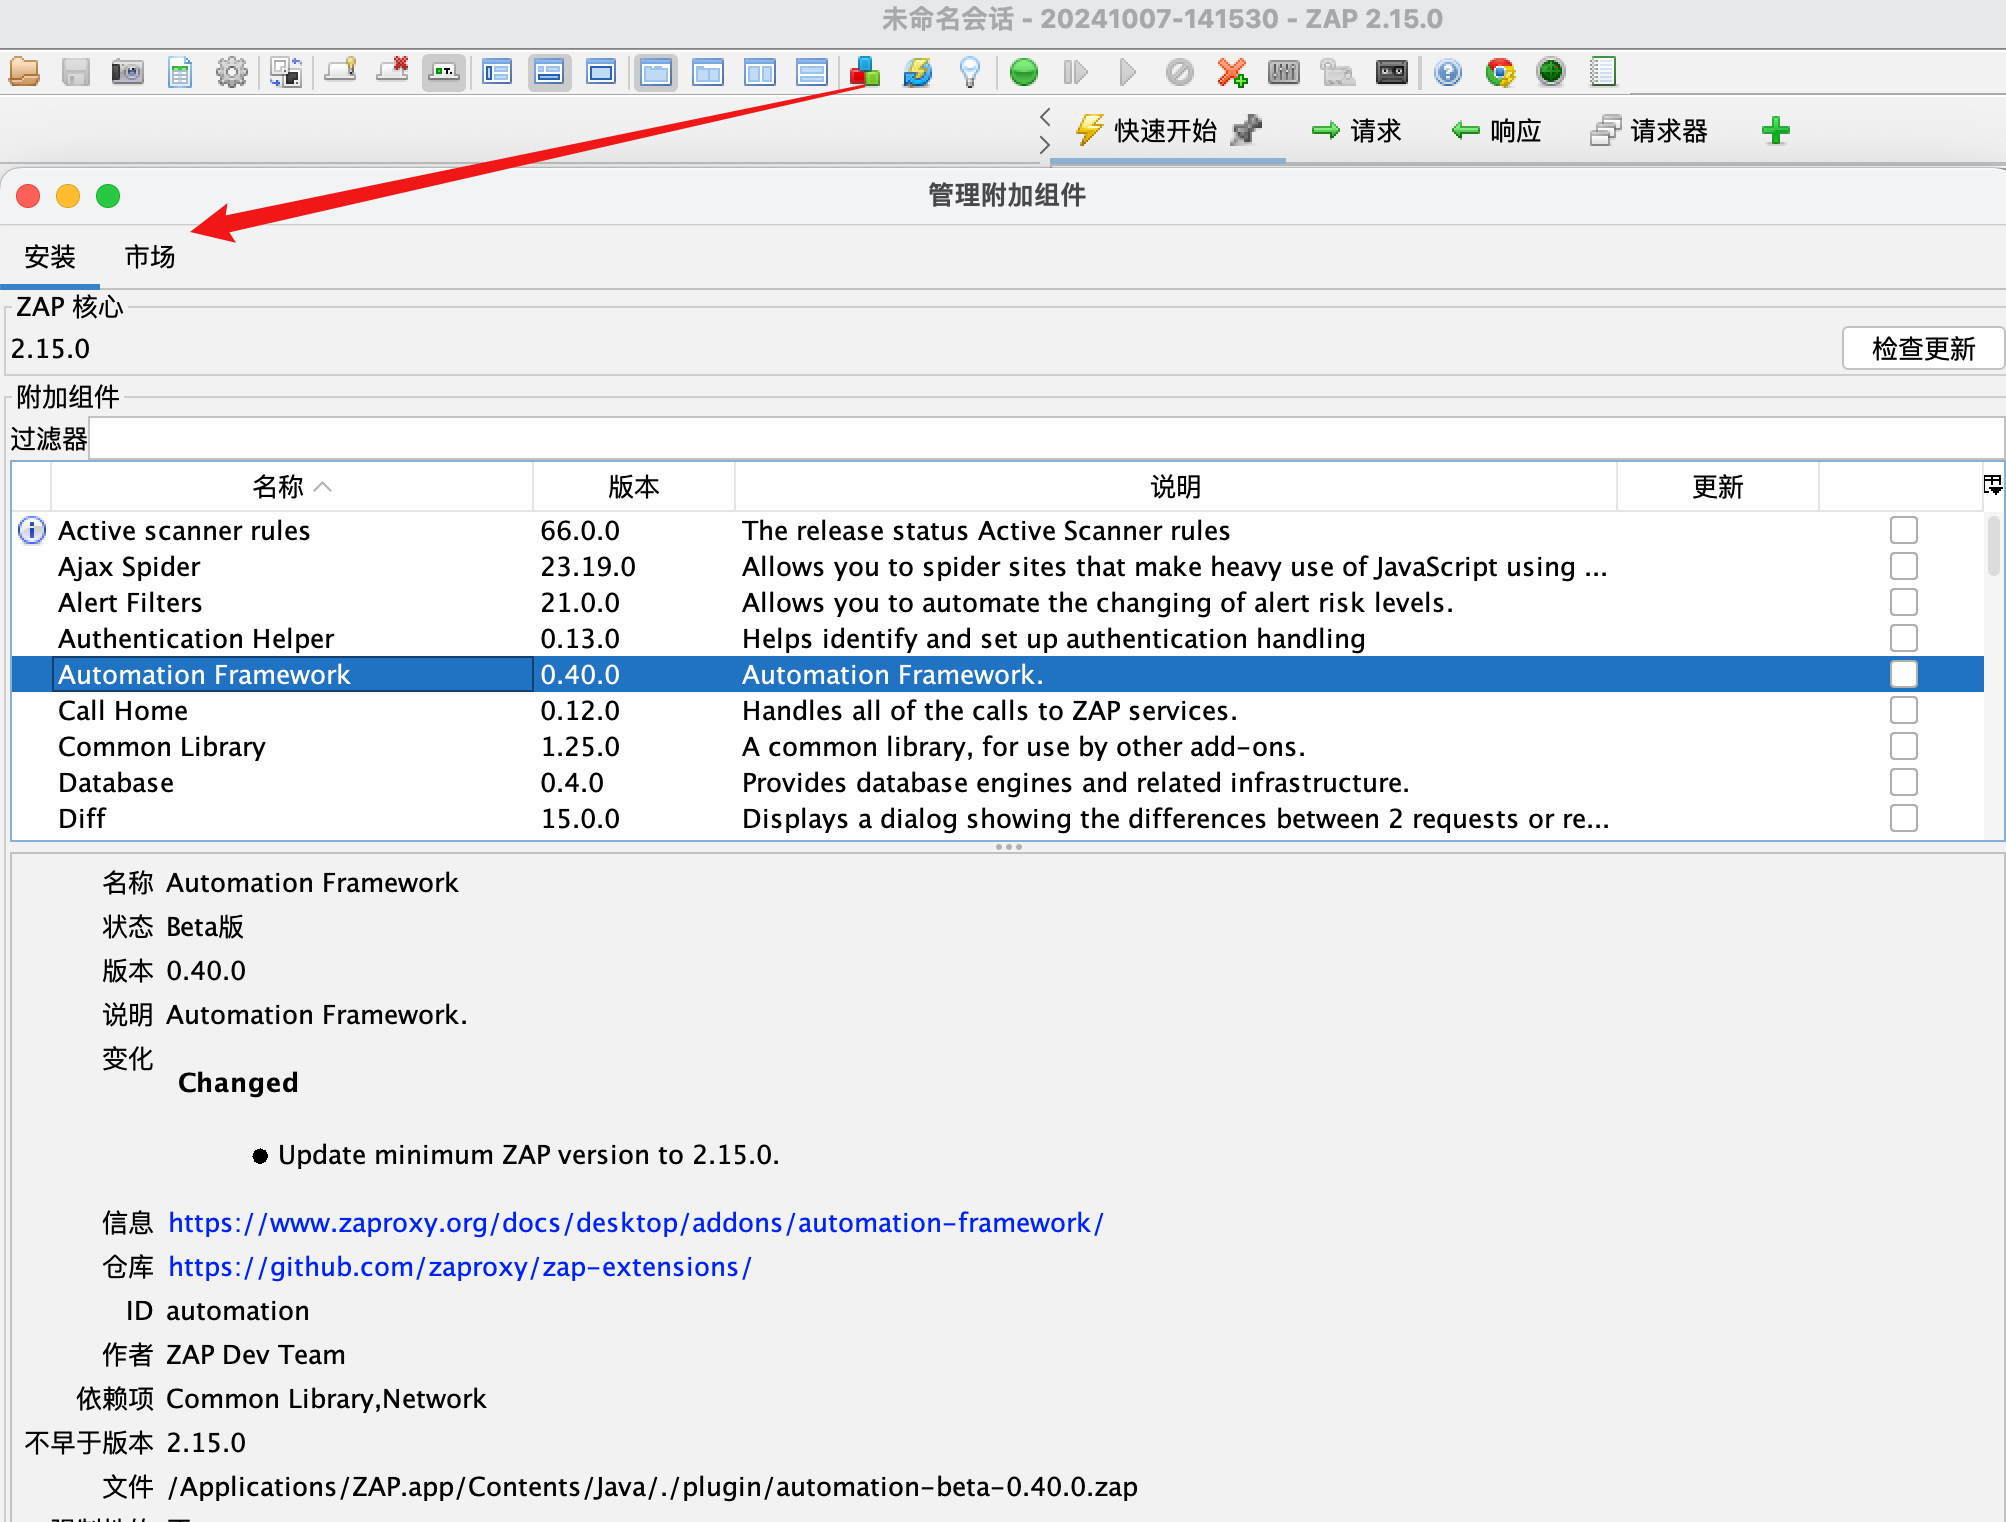Sort by the 名称 column header arrow
This screenshot has width=2006, height=1522.
point(323,487)
